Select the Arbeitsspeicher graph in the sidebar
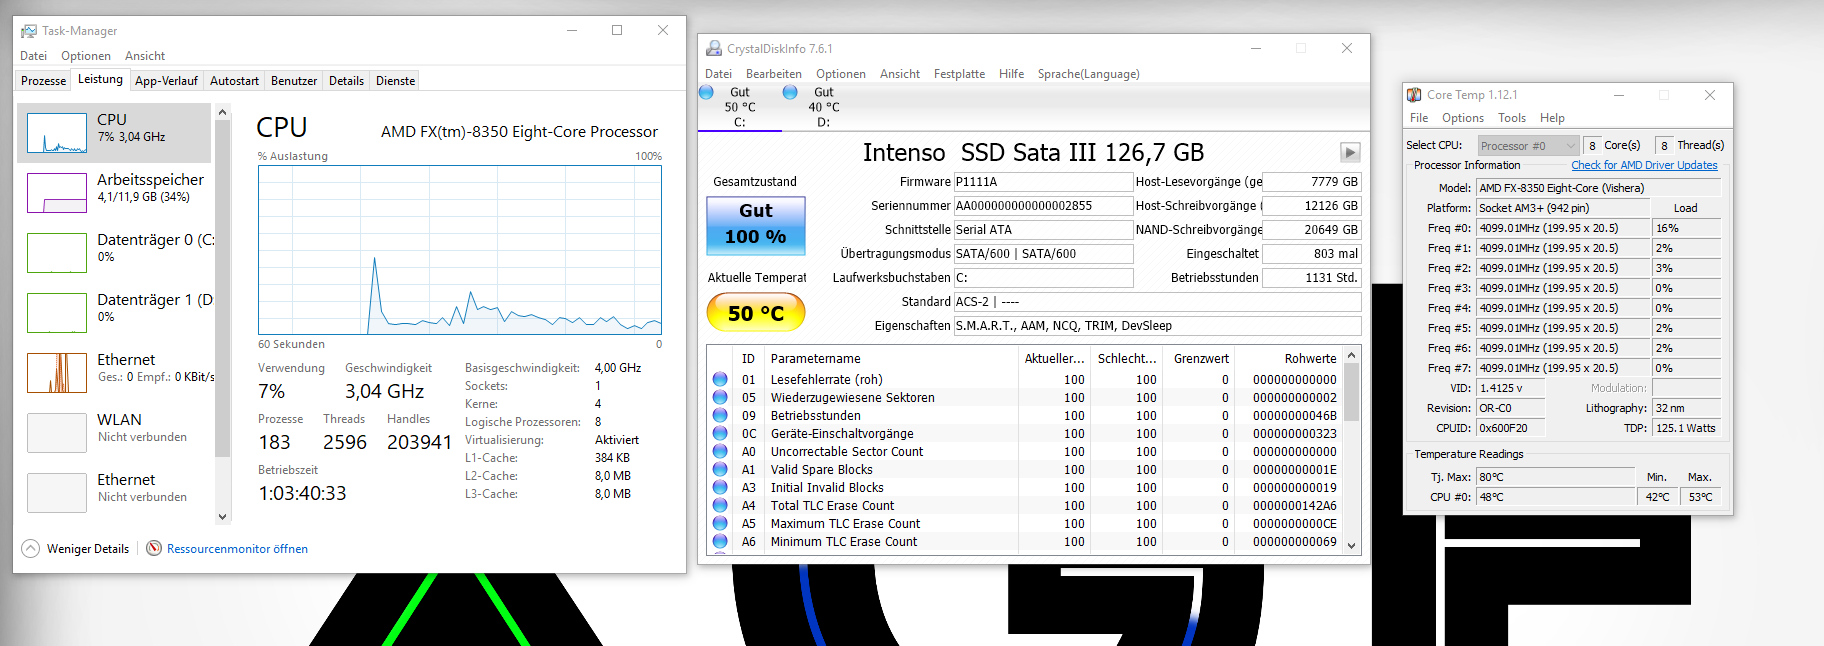Screen dimensions: 1824x646 pyautogui.click(x=57, y=193)
